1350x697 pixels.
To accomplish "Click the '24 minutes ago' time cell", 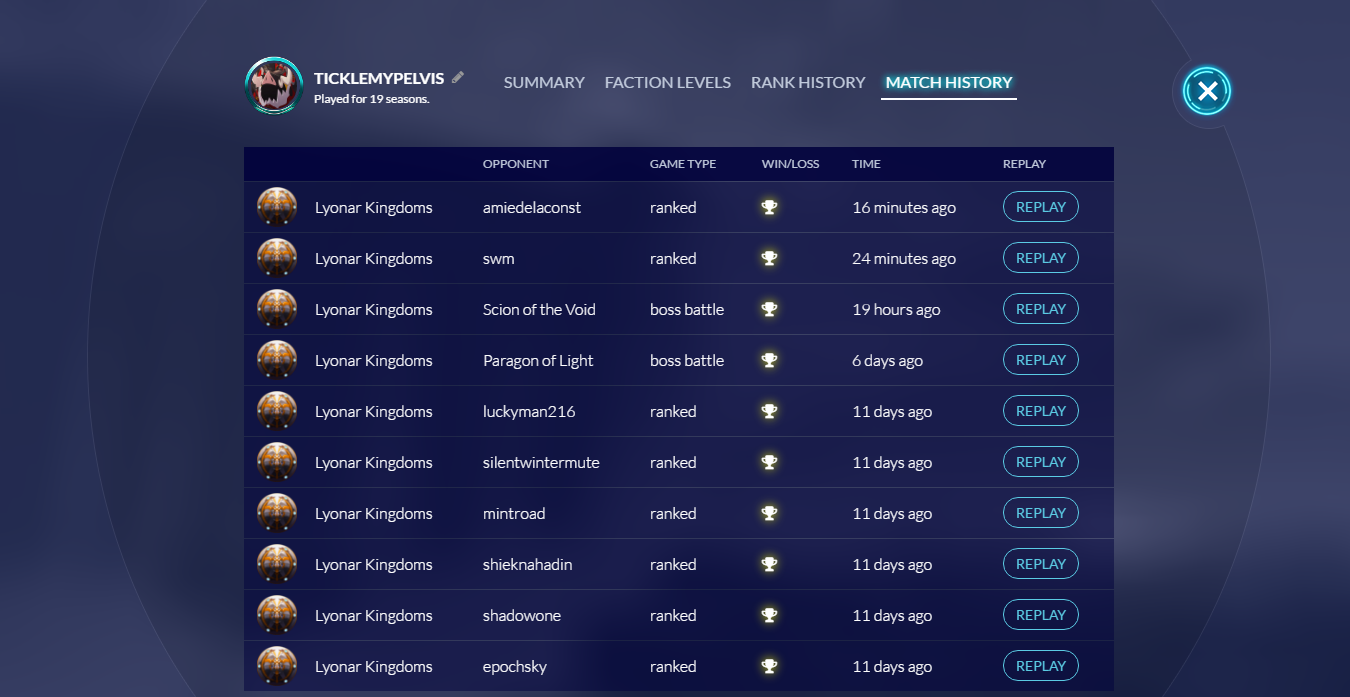I will click(x=904, y=259).
